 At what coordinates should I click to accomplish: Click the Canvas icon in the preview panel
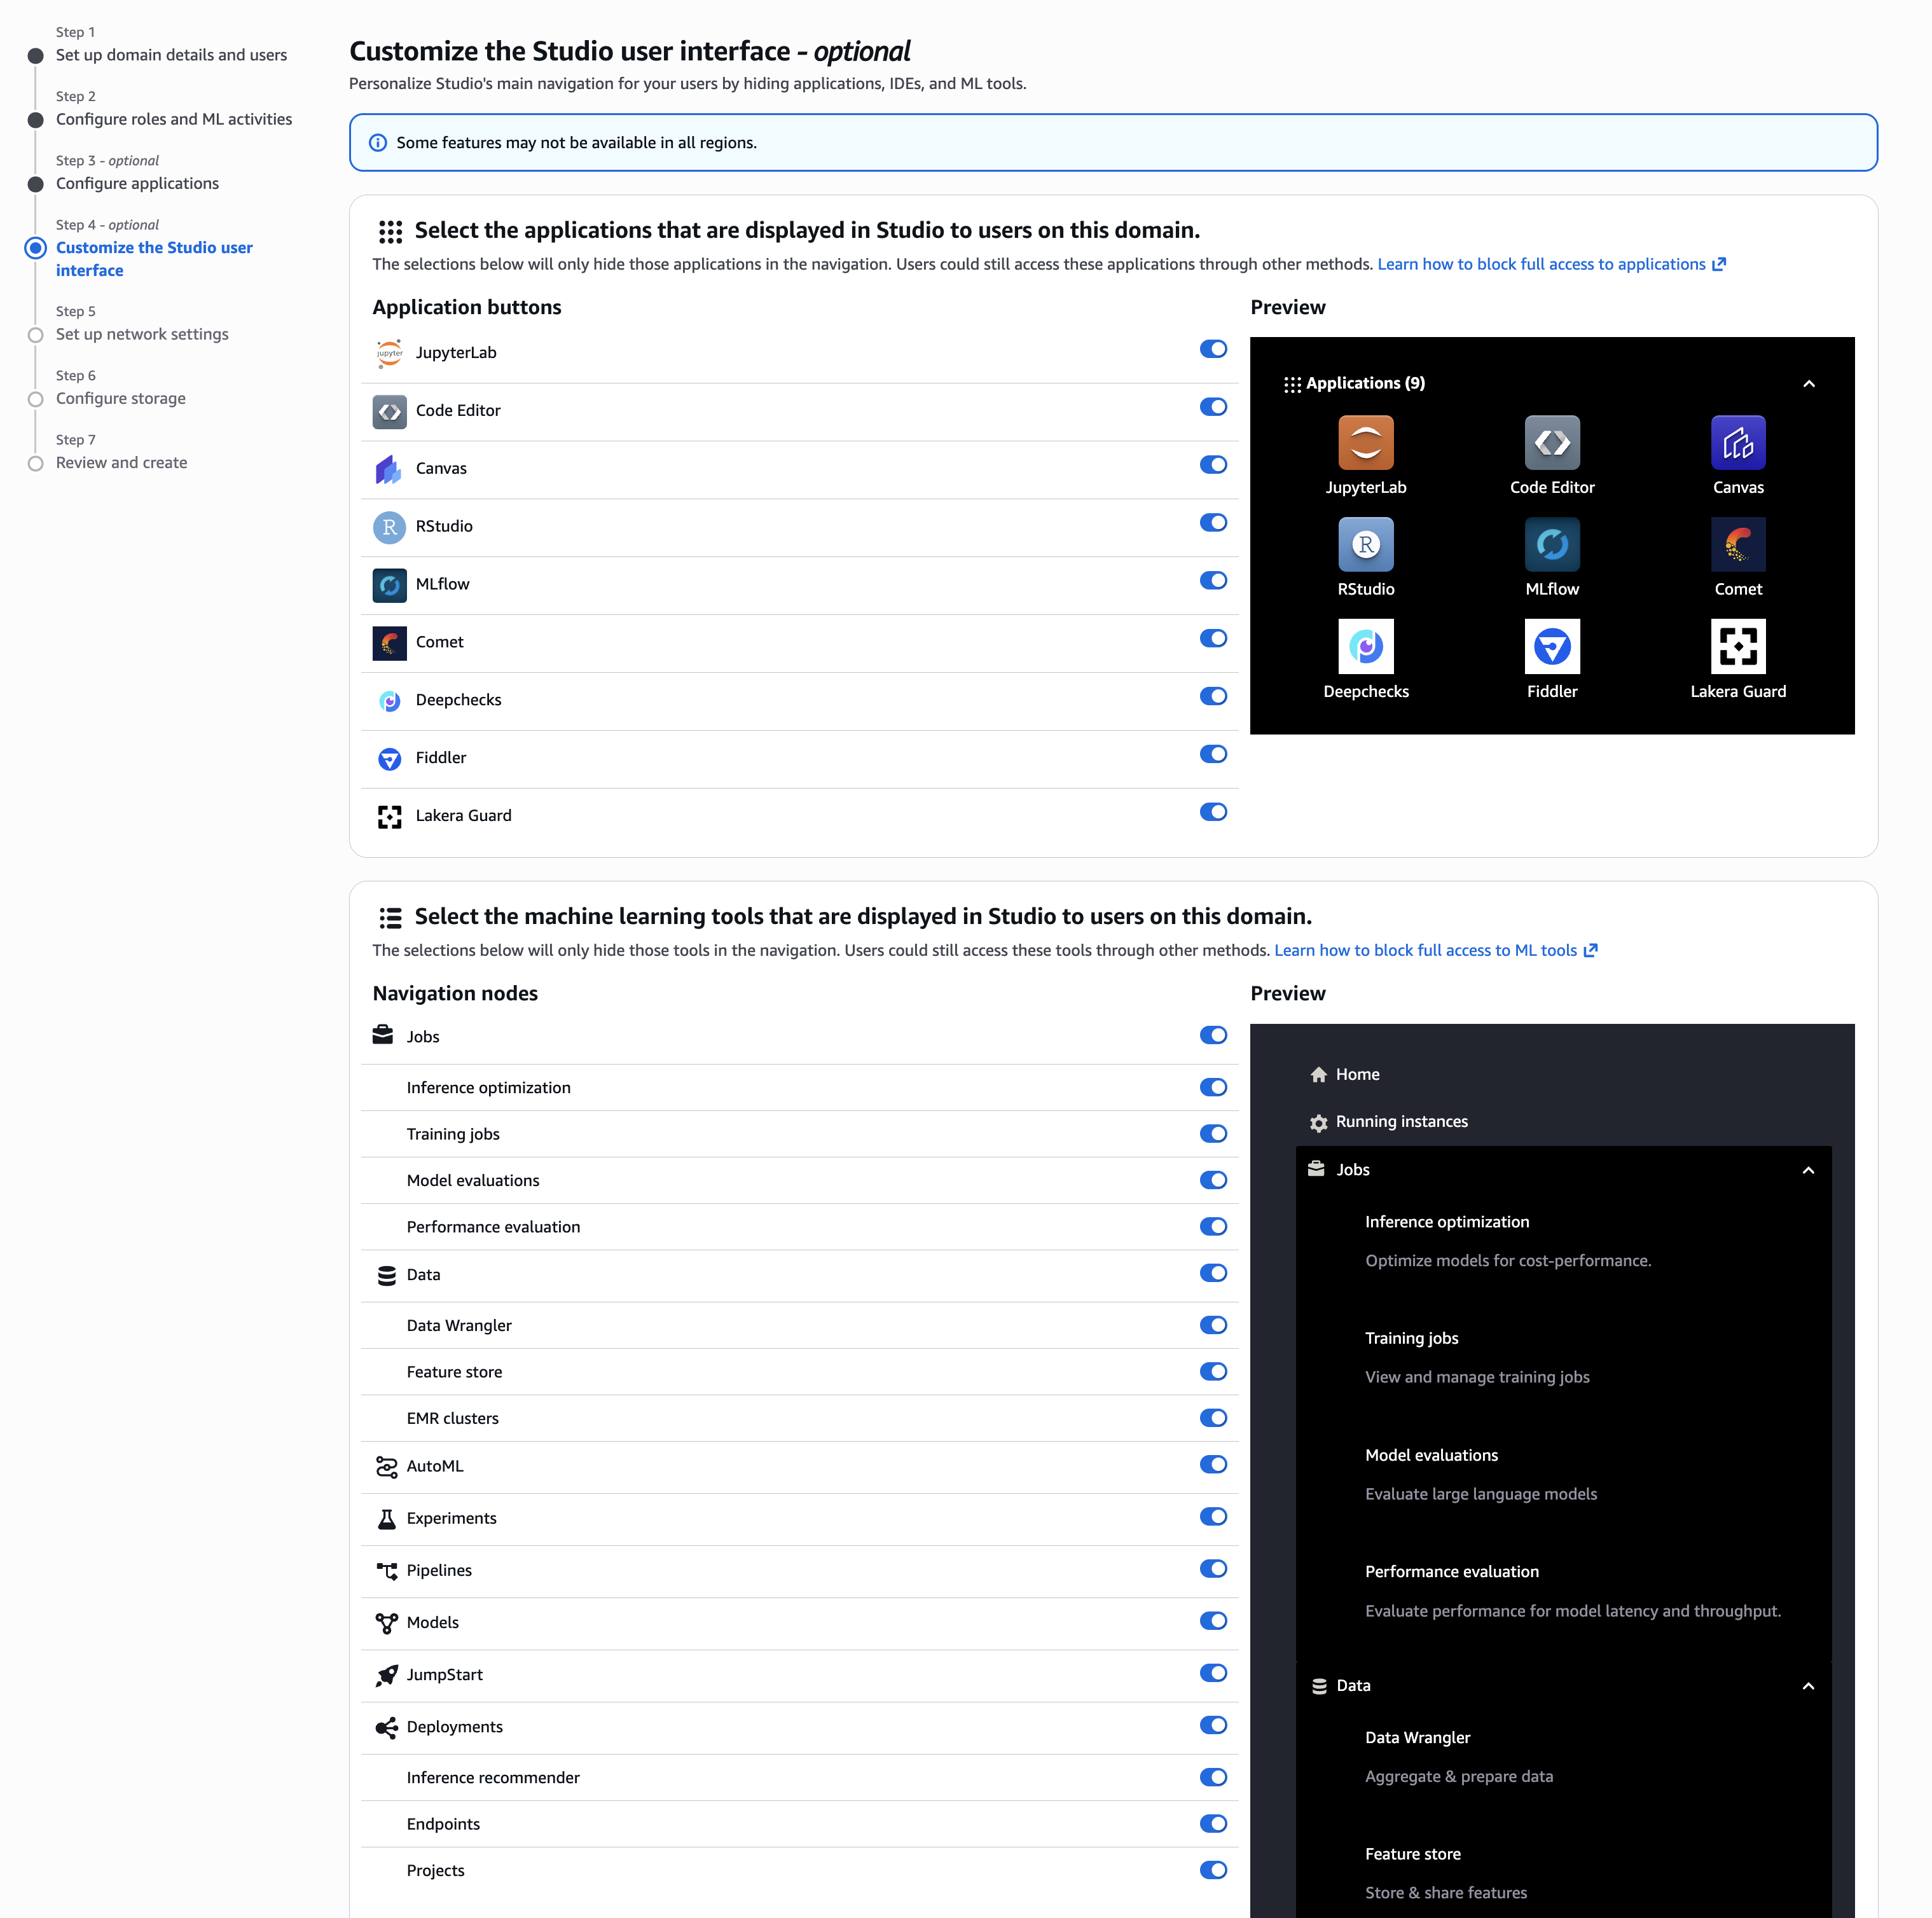pos(1738,442)
